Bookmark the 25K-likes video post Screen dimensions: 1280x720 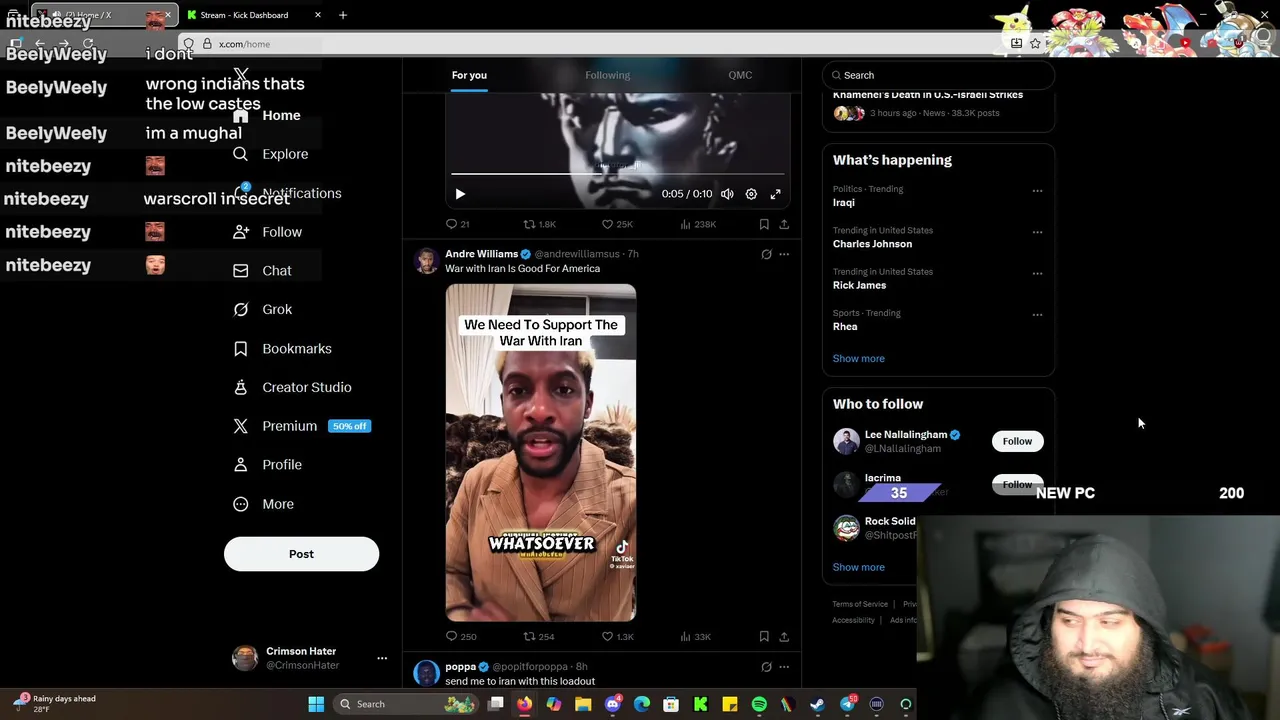(764, 224)
